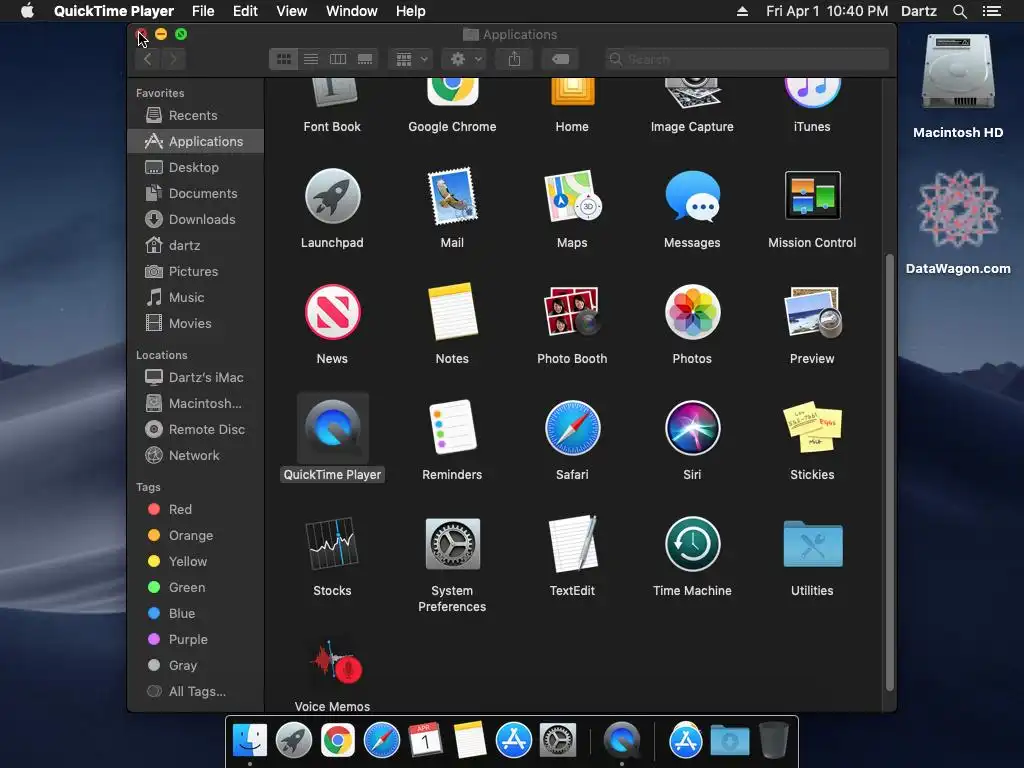Open the Action gear dropdown menu
Viewport: 1024px width, 768px height.
(464, 59)
